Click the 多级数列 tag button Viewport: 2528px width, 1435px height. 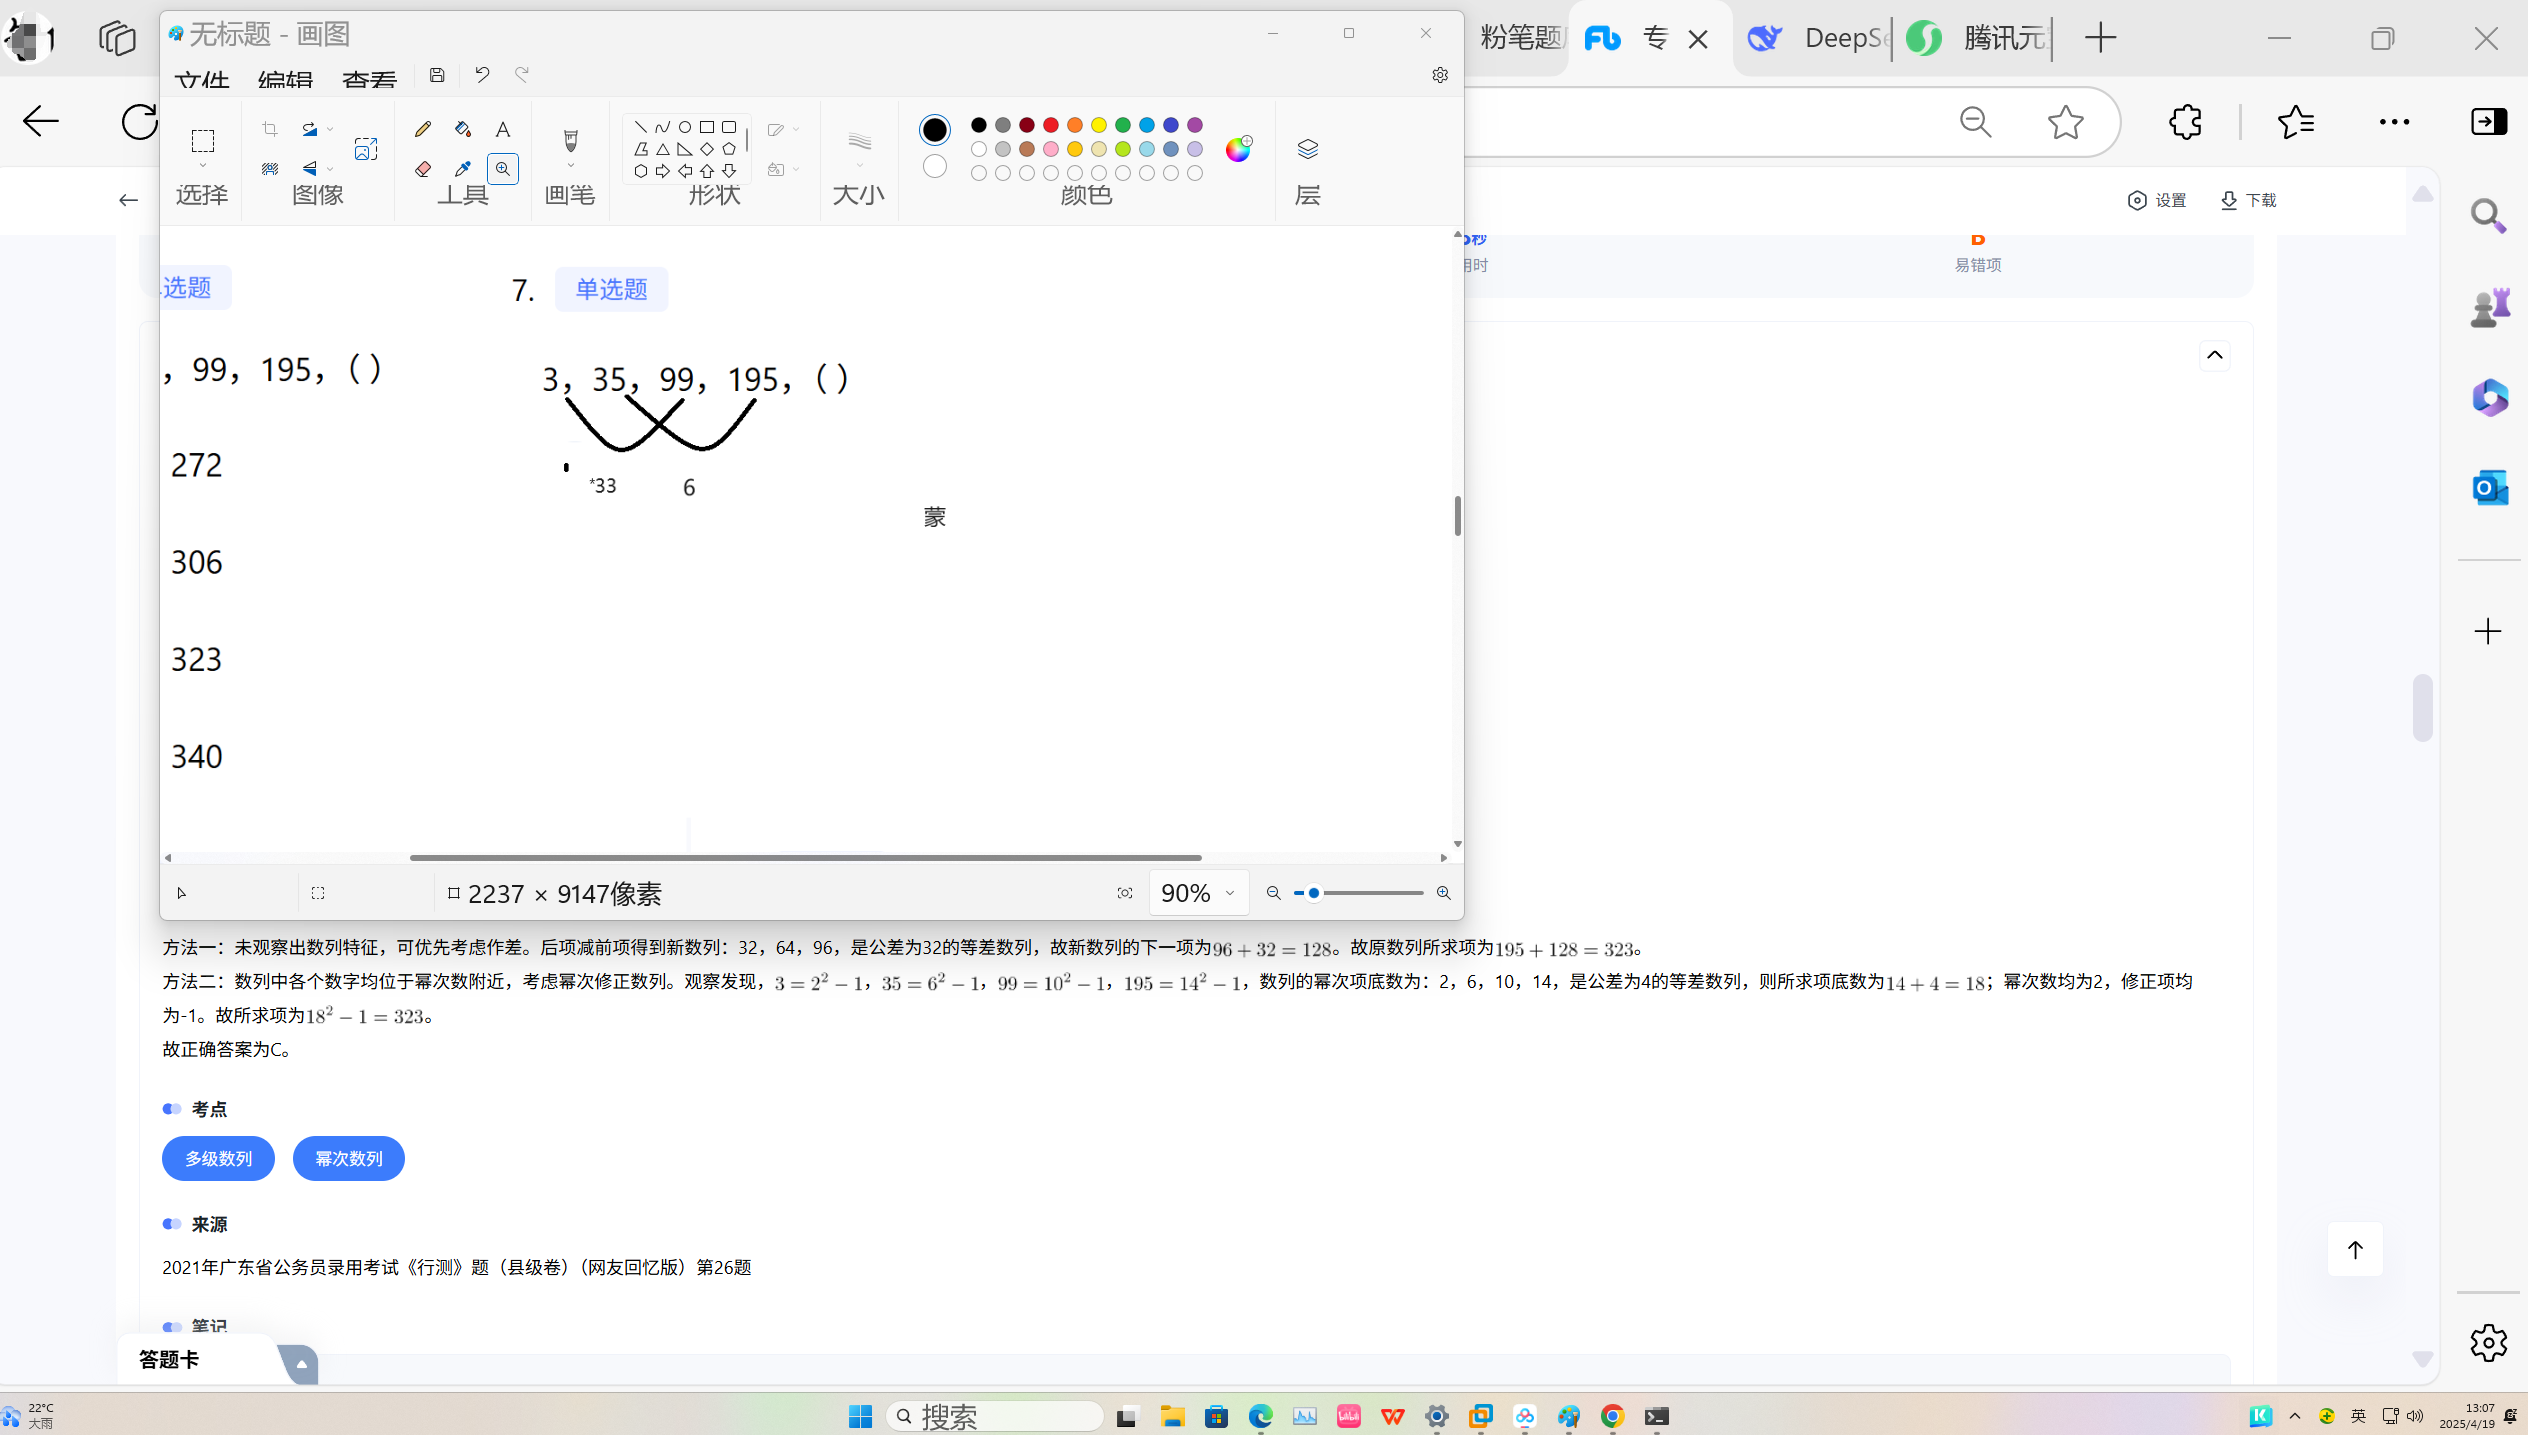218,1158
